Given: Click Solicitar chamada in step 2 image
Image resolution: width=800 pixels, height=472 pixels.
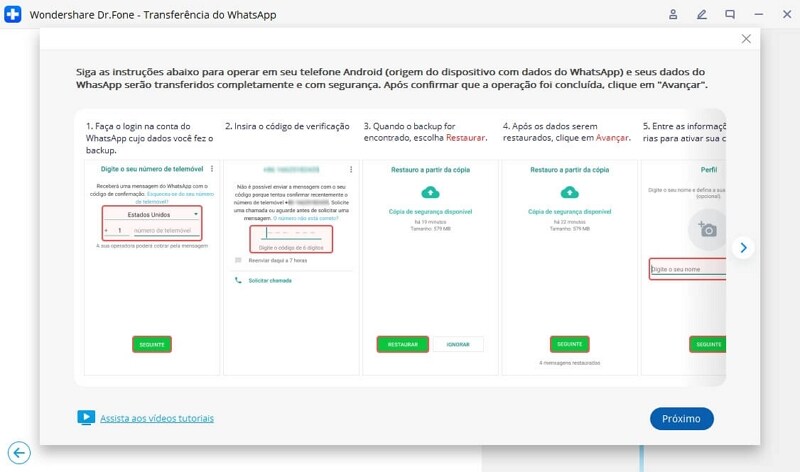Looking at the screenshot, I should (x=270, y=281).
